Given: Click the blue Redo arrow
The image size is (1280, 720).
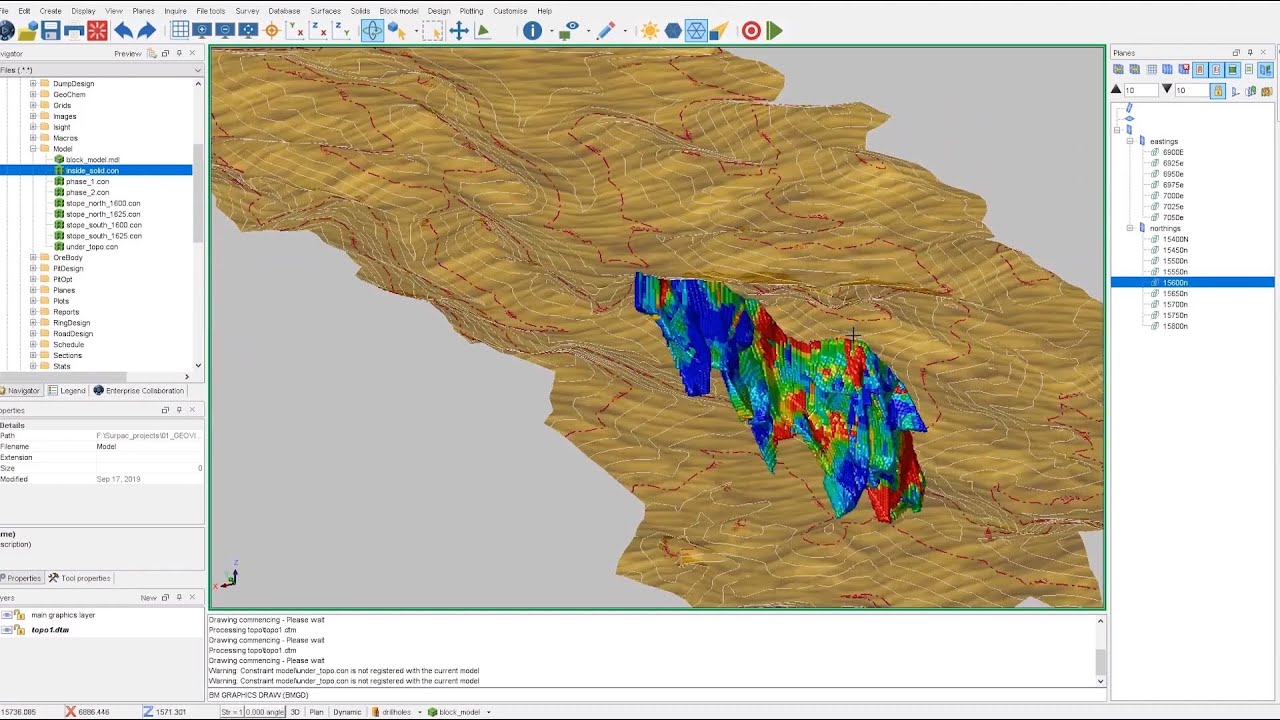Looking at the screenshot, I should (146, 31).
